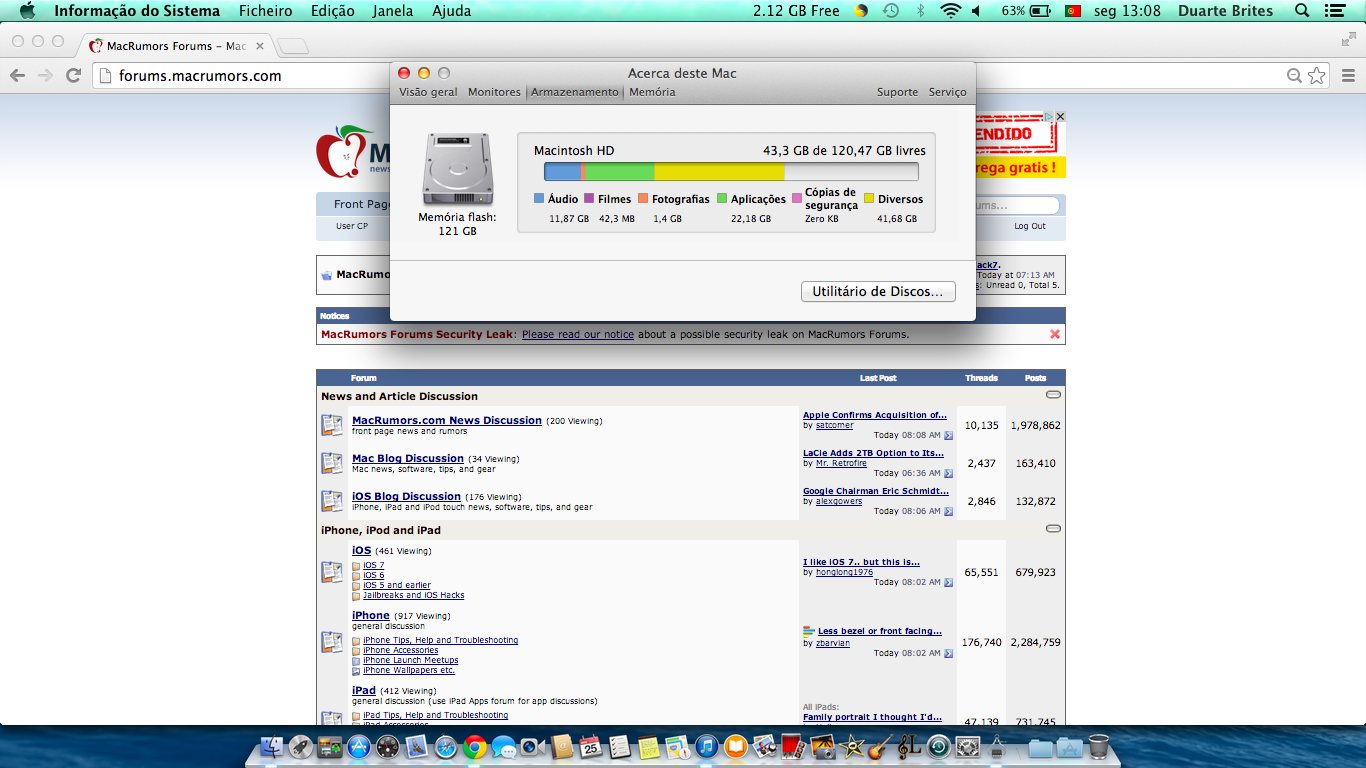Collapse iPhone, iPod and iPad section
The width and height of the screenshot is (1366, 768).
pos(1053,528)
